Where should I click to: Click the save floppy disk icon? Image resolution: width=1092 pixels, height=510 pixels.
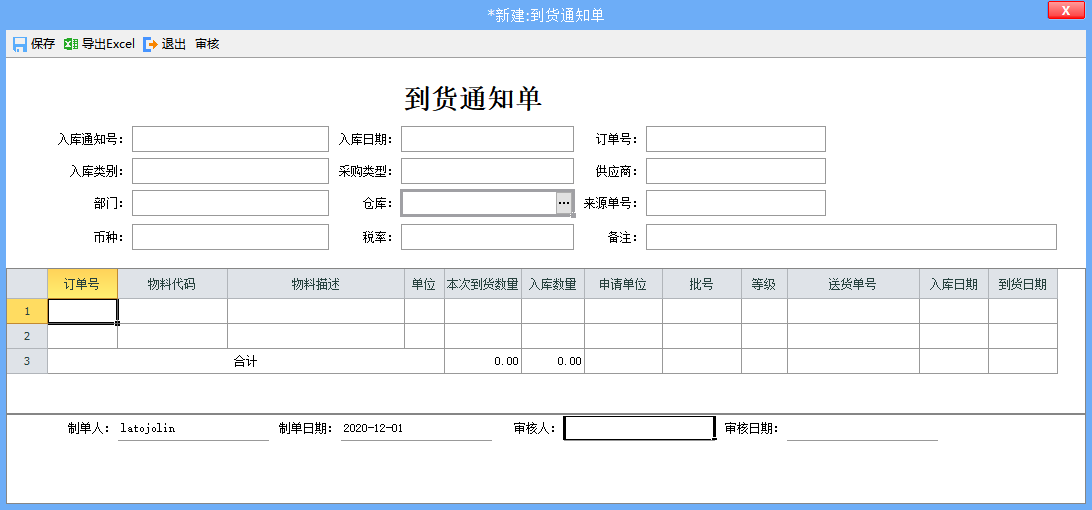tap(20, 44)
